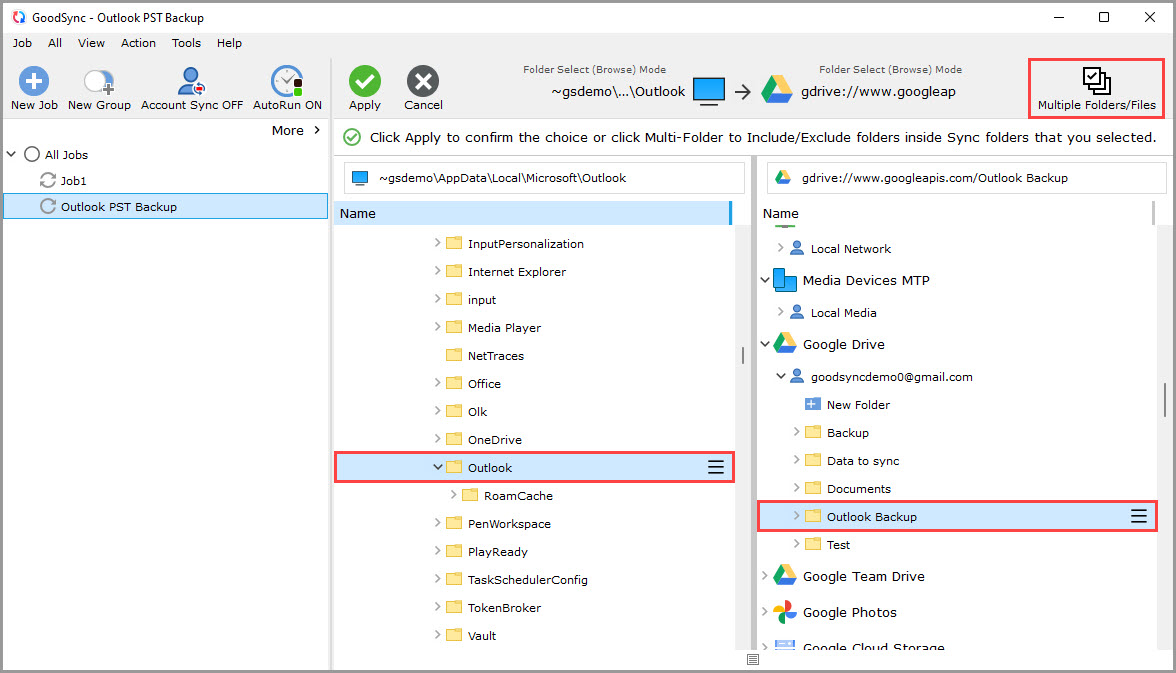Click the sync icon for Outlook PST Backup job
The image size is (1176, 673).
[48, 206]
